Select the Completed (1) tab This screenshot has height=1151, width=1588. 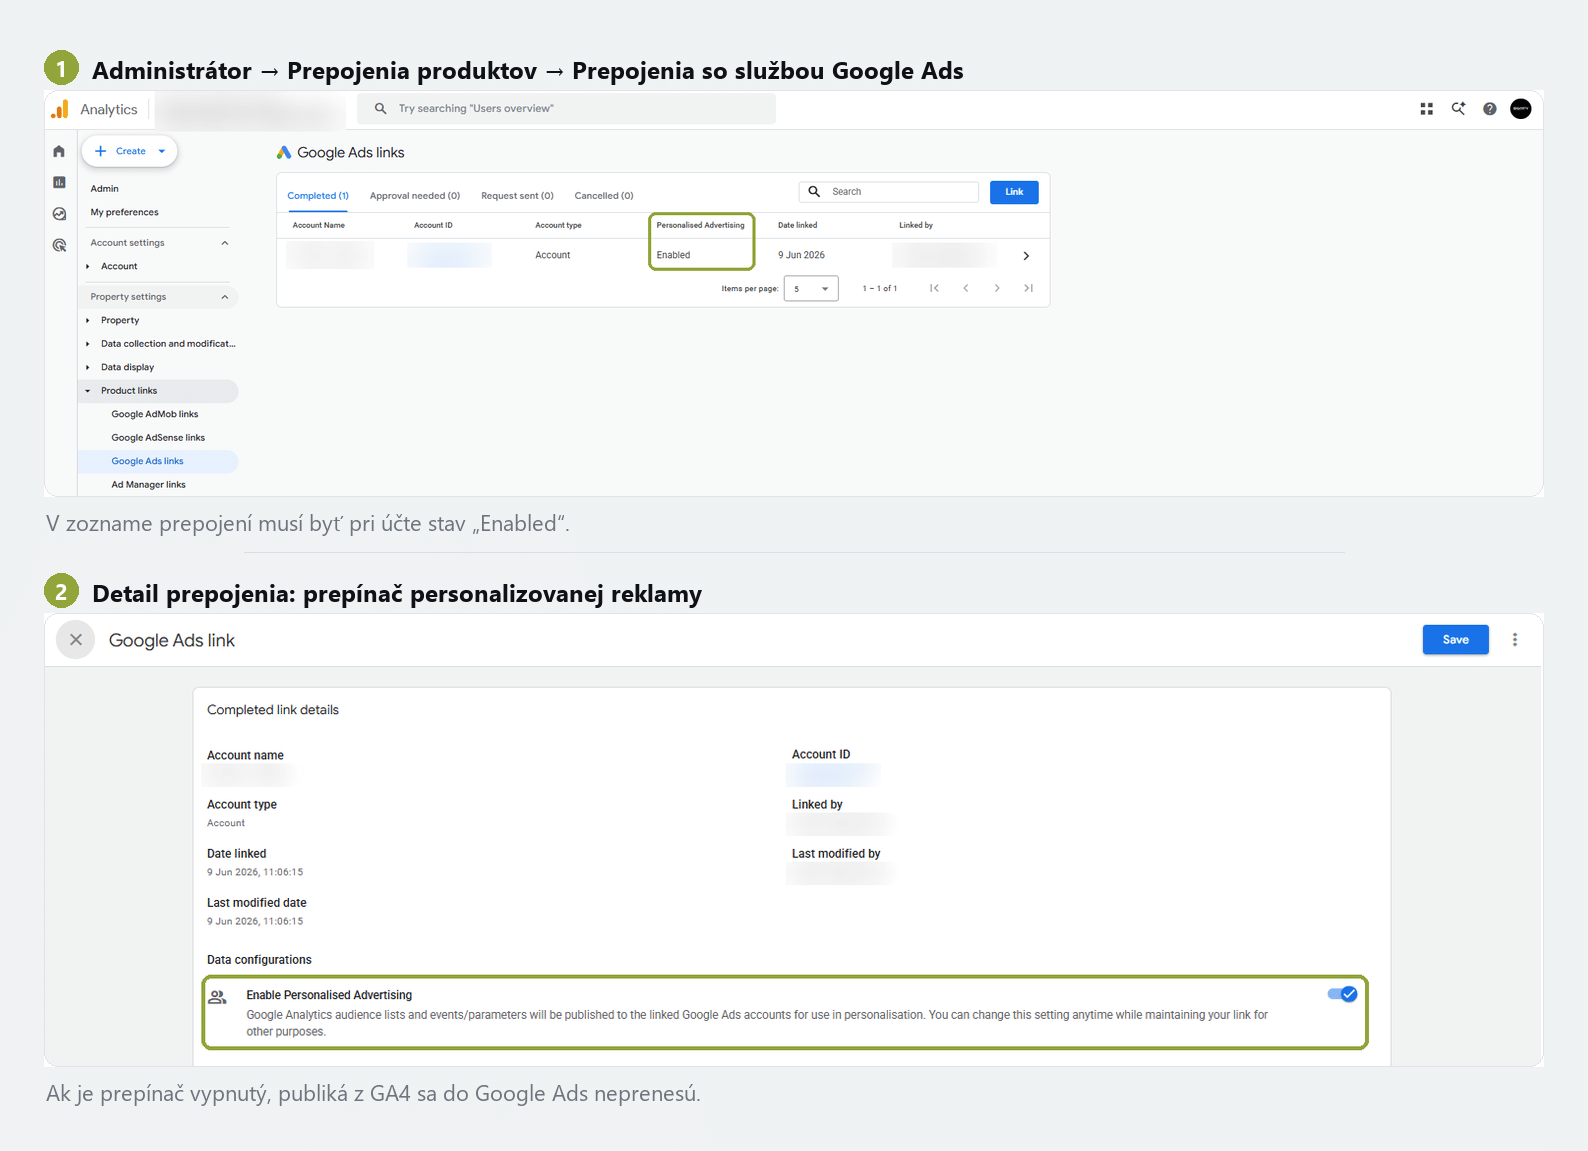tap(318, 196)
